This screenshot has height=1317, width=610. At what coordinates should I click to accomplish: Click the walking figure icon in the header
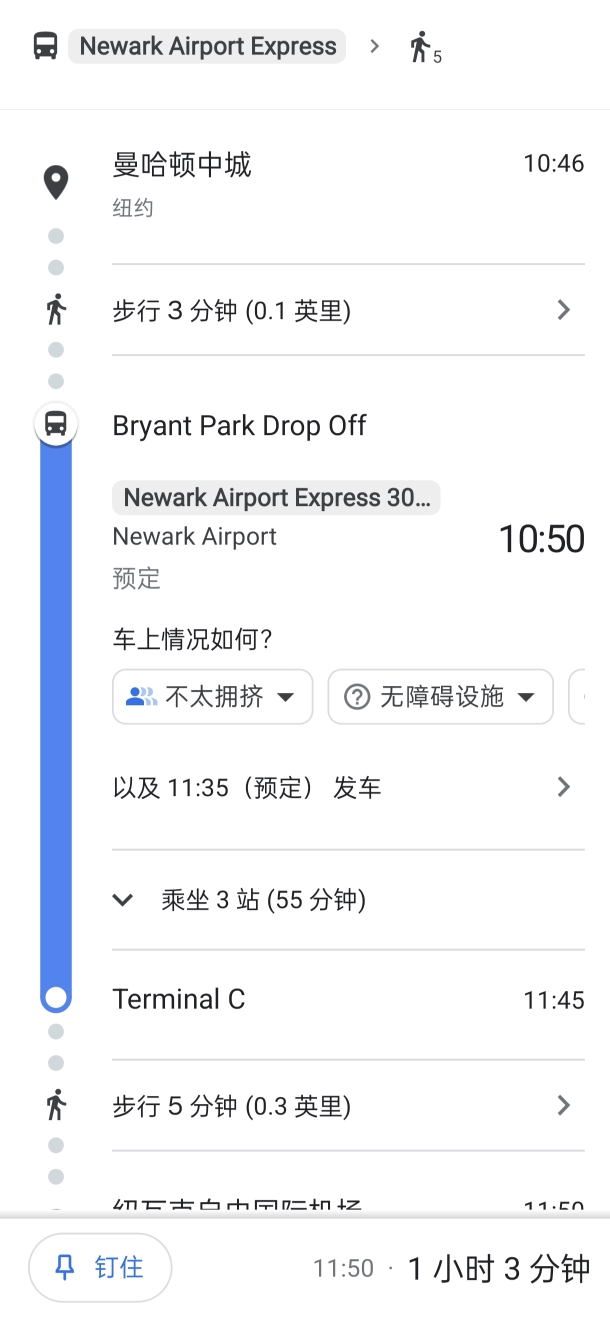point(420,46)
